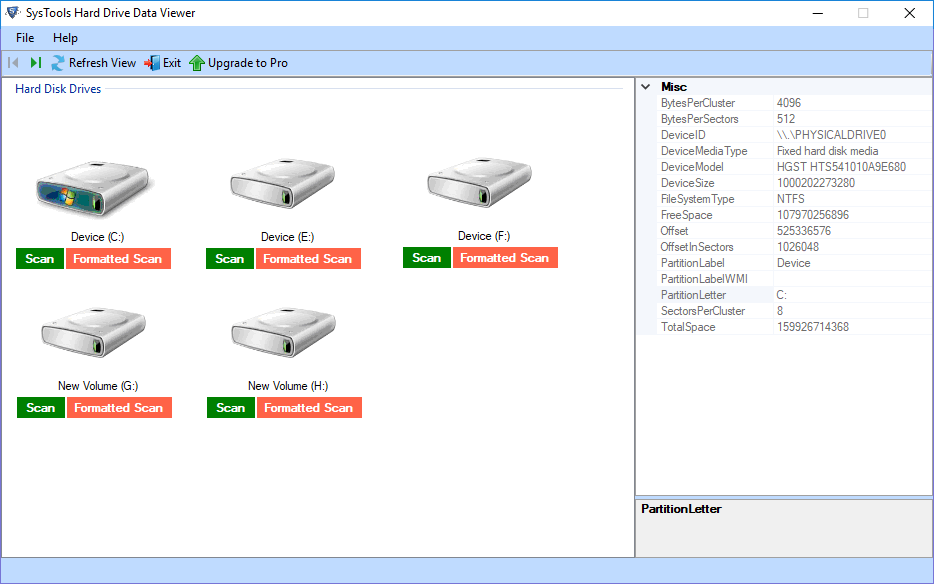Click the Refresh View toolbar icon
Image resolution: width=934 pixels, height=584 pixels.
58,63
